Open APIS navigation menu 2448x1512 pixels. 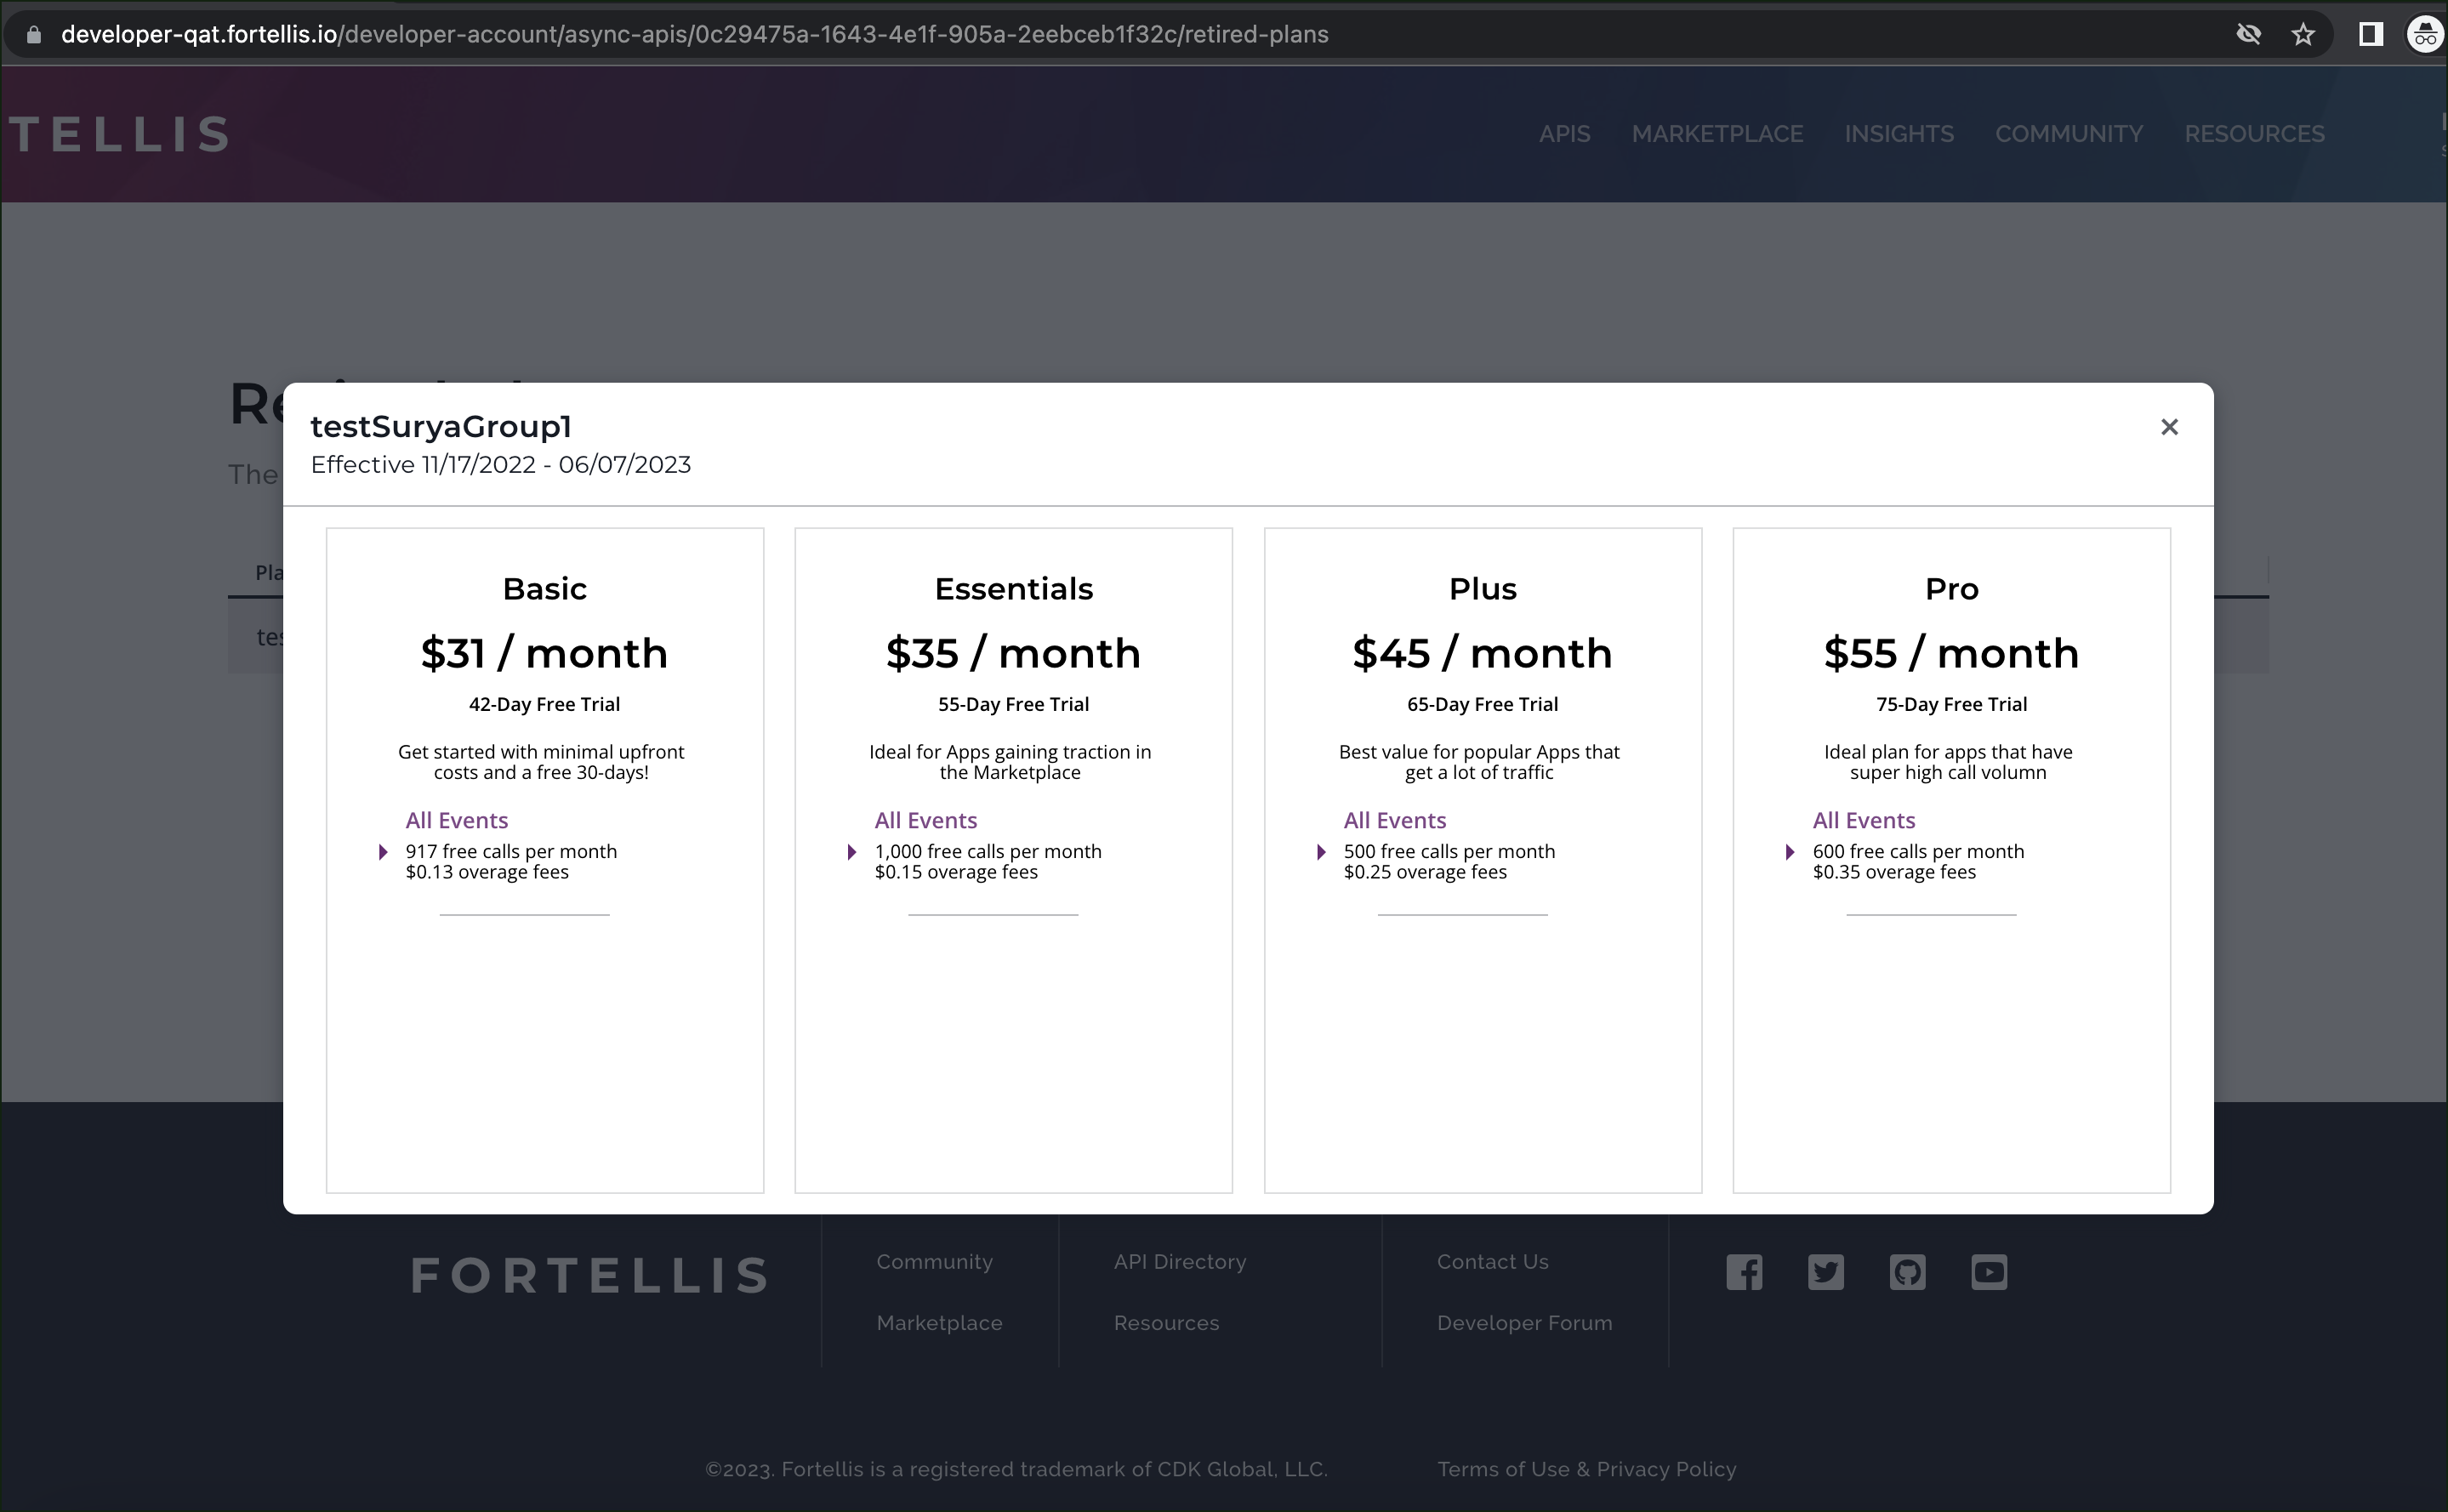pos(1564,134)
